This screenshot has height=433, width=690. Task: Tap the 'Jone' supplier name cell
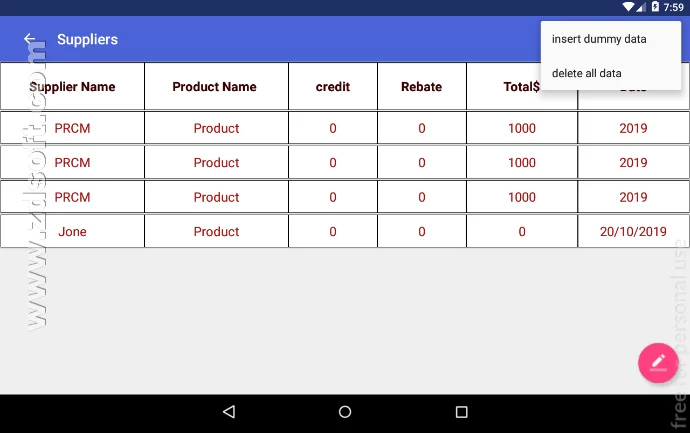(72, 231)
